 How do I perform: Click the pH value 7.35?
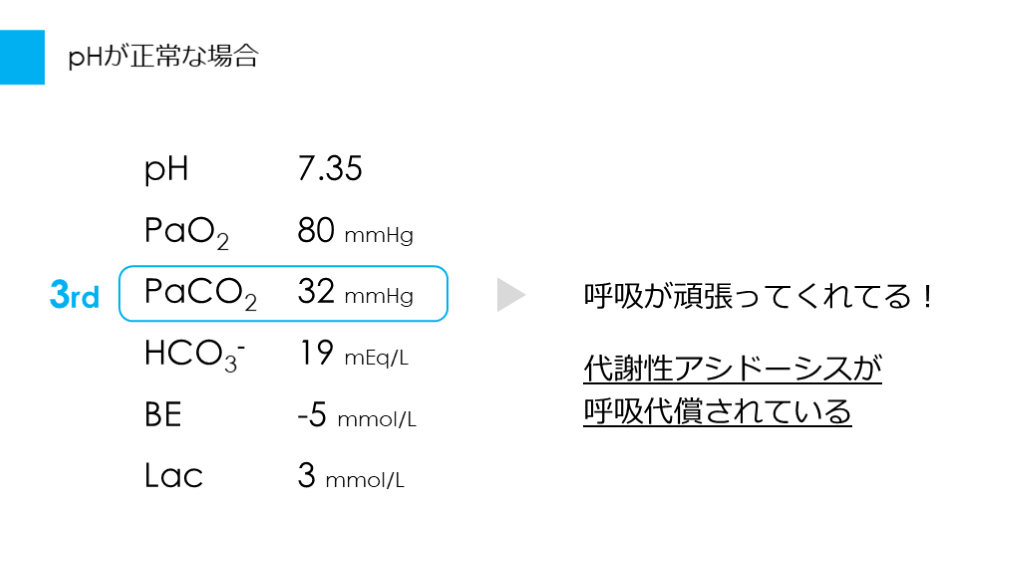tap(329, 169)
